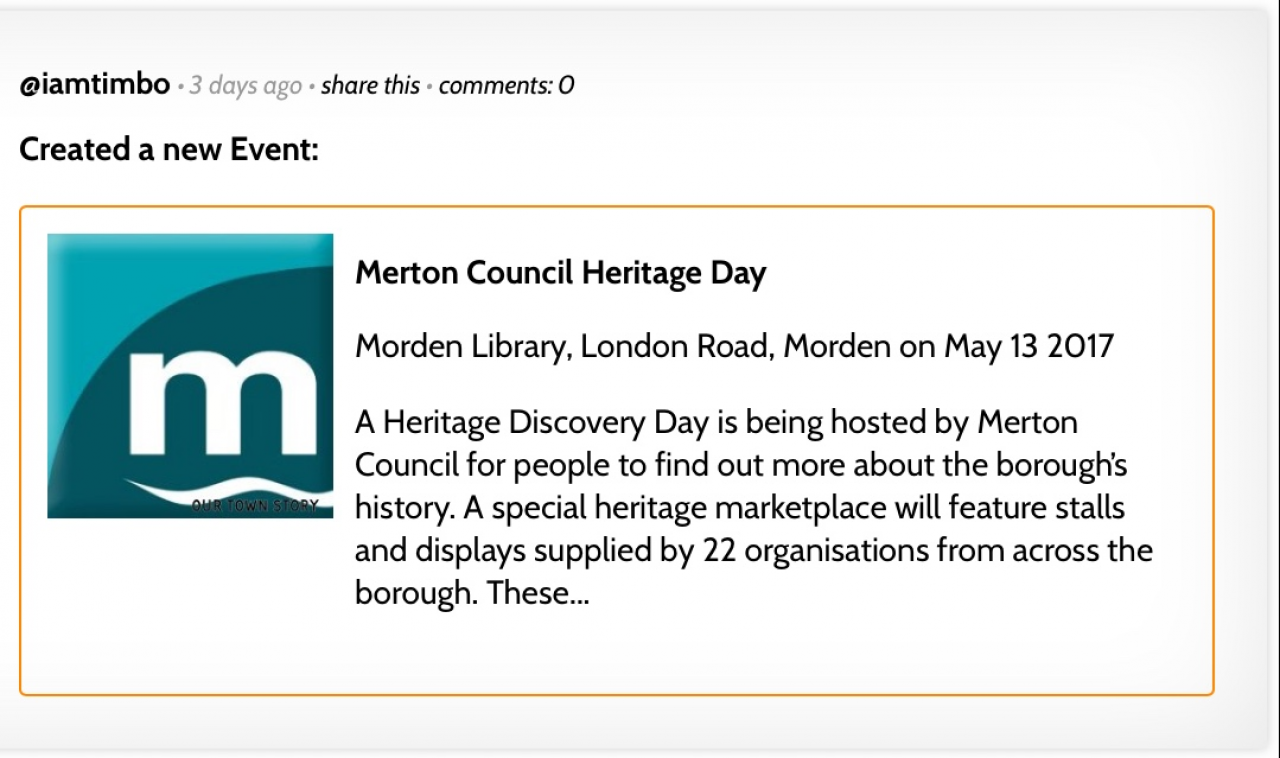Open the "comments: 0" link
Screen dimensions: 1280x758
506,87
